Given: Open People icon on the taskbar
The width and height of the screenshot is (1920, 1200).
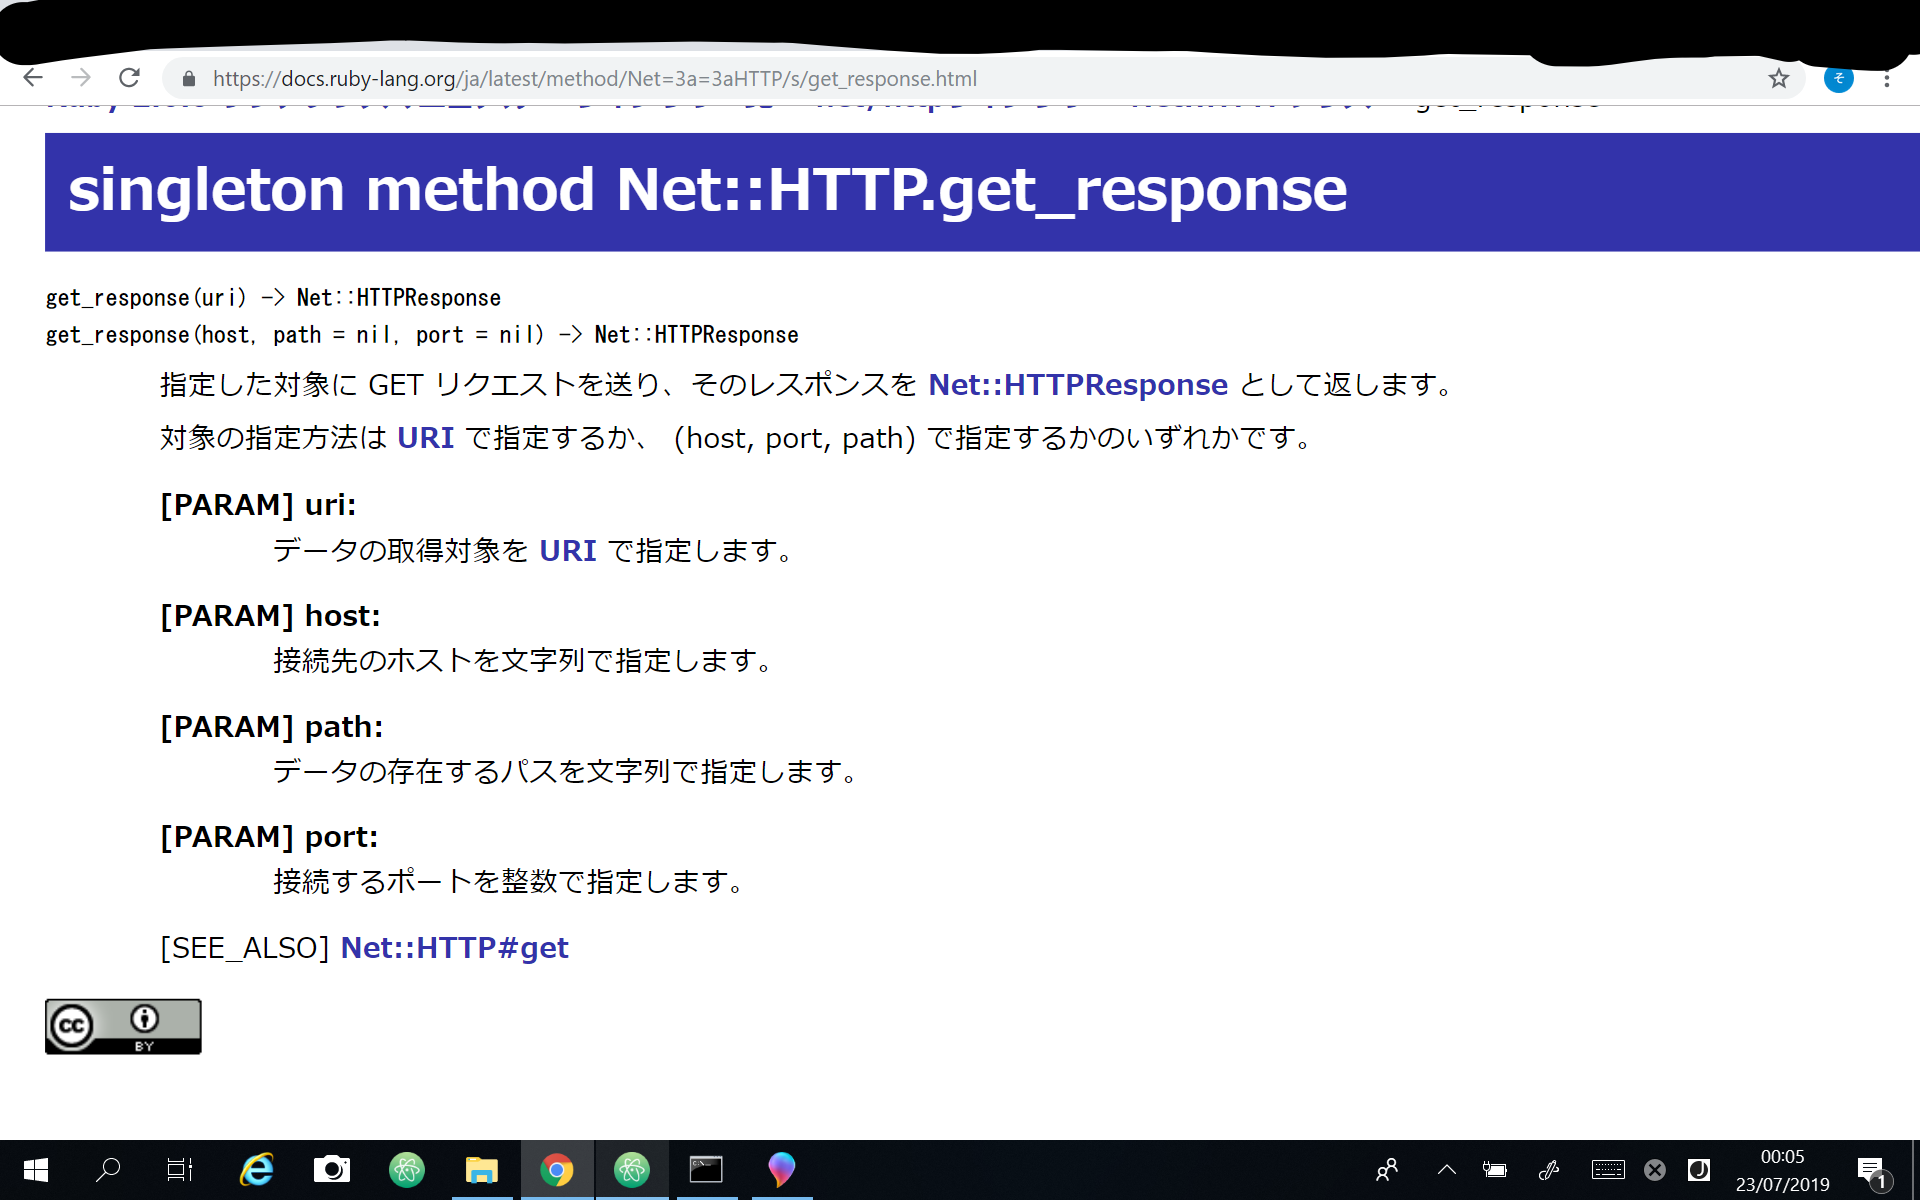Looking at the screenshot, I should pyautogui.click(x=1386, y=1170).
